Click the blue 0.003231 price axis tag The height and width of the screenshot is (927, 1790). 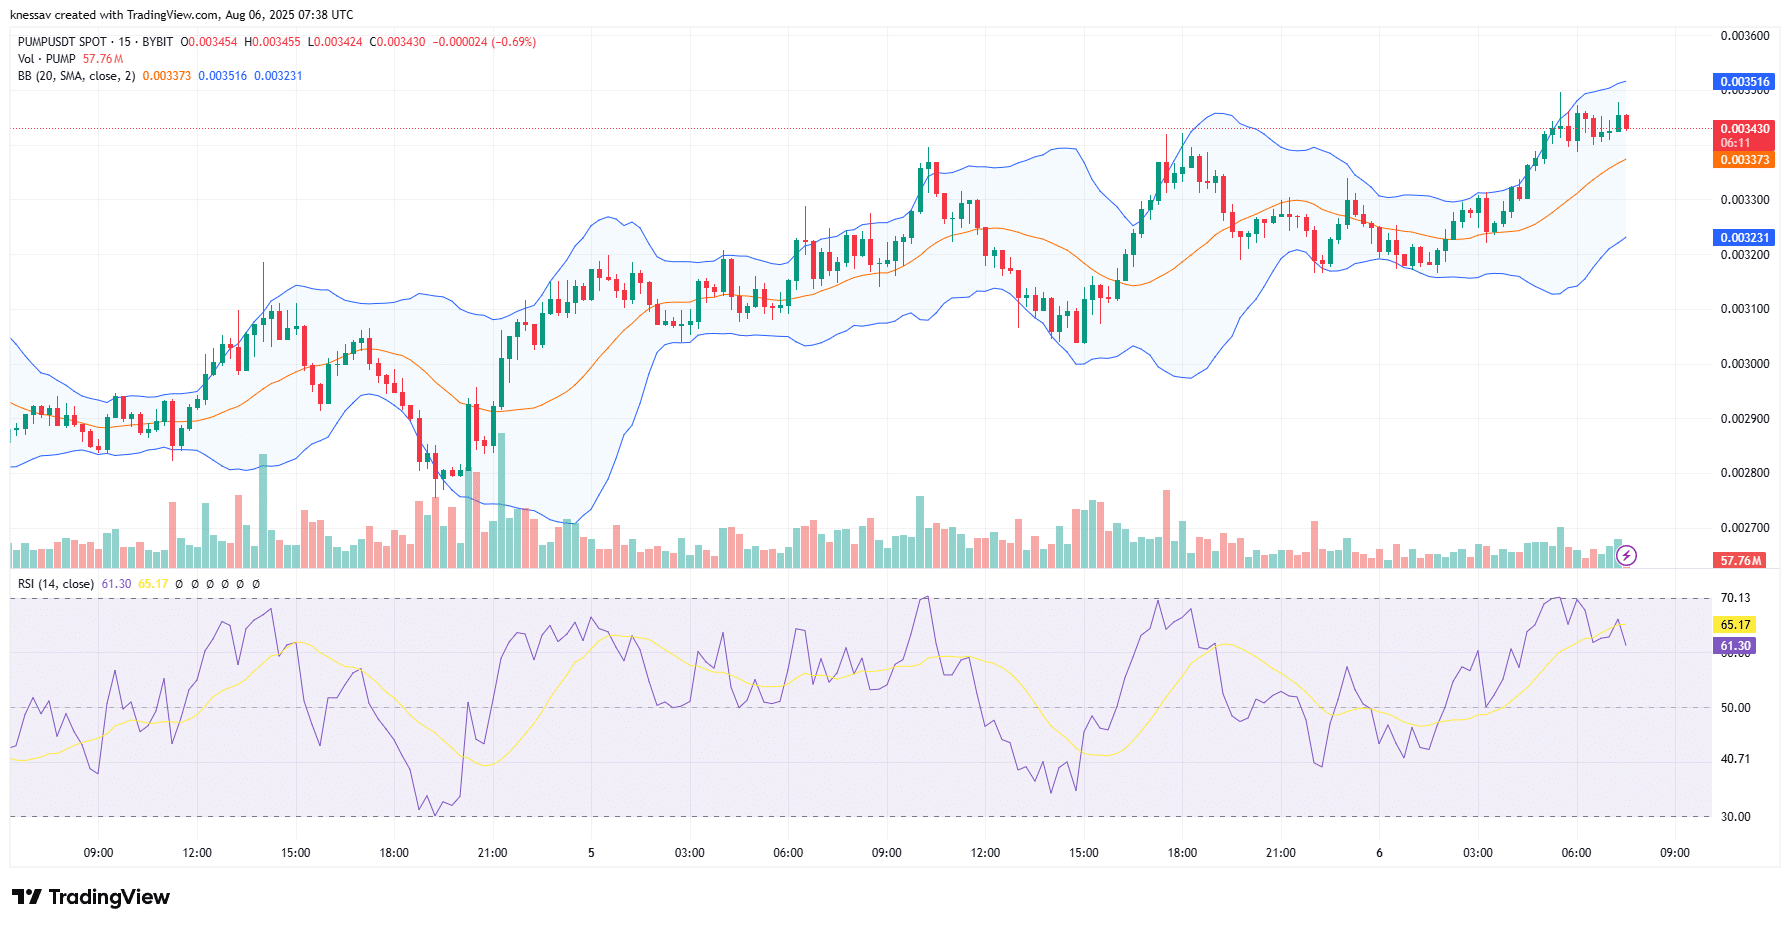[x=1744, y=238]
